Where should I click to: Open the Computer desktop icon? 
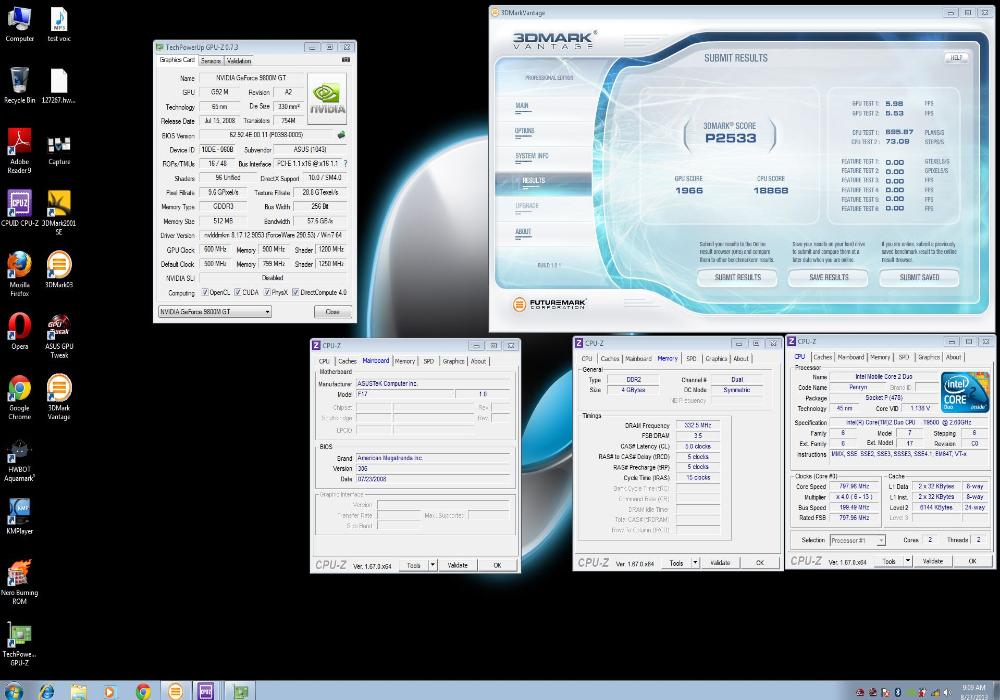19,24
